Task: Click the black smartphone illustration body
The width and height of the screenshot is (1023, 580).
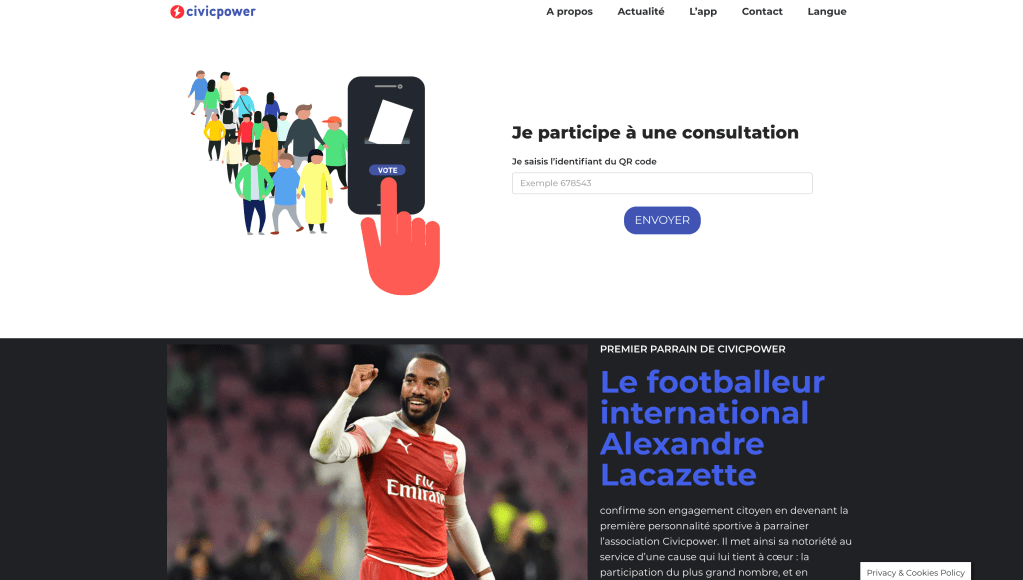Action: (386, 145)
